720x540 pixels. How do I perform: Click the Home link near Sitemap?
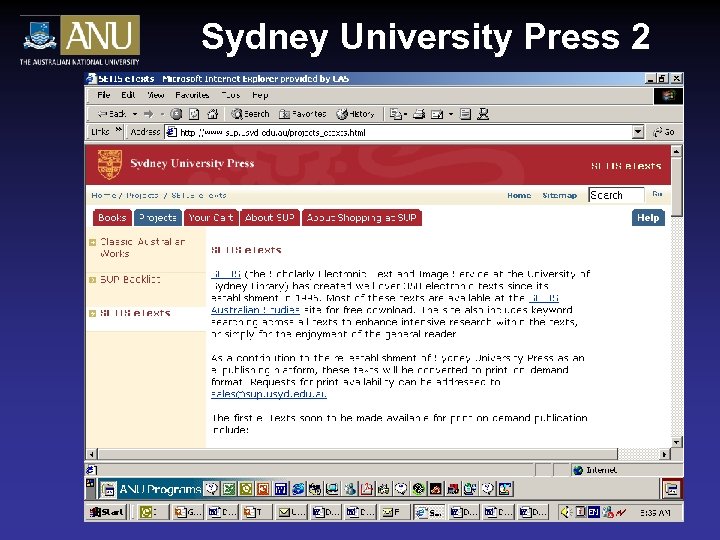(x=519, y=195)
